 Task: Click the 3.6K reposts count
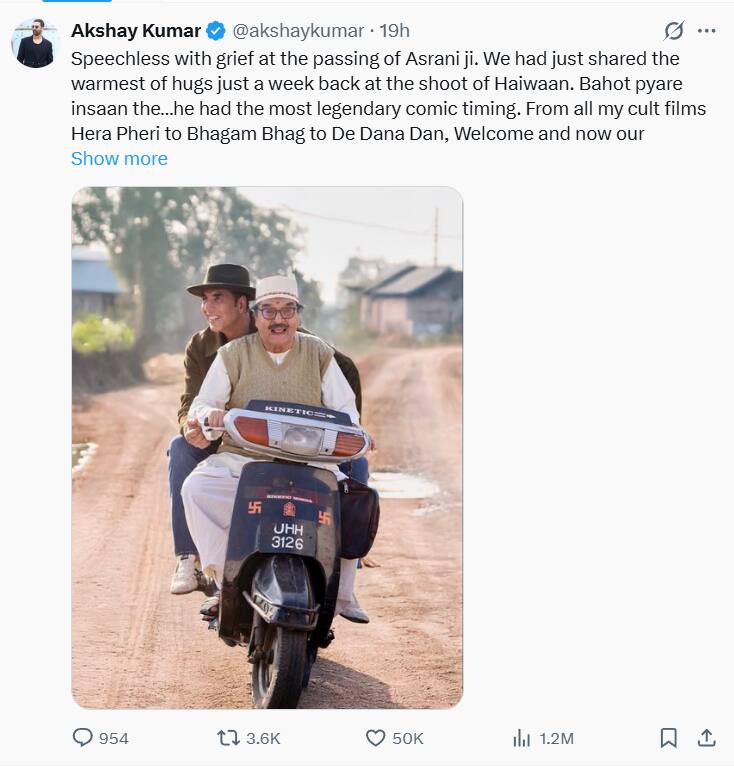(263, 738)
